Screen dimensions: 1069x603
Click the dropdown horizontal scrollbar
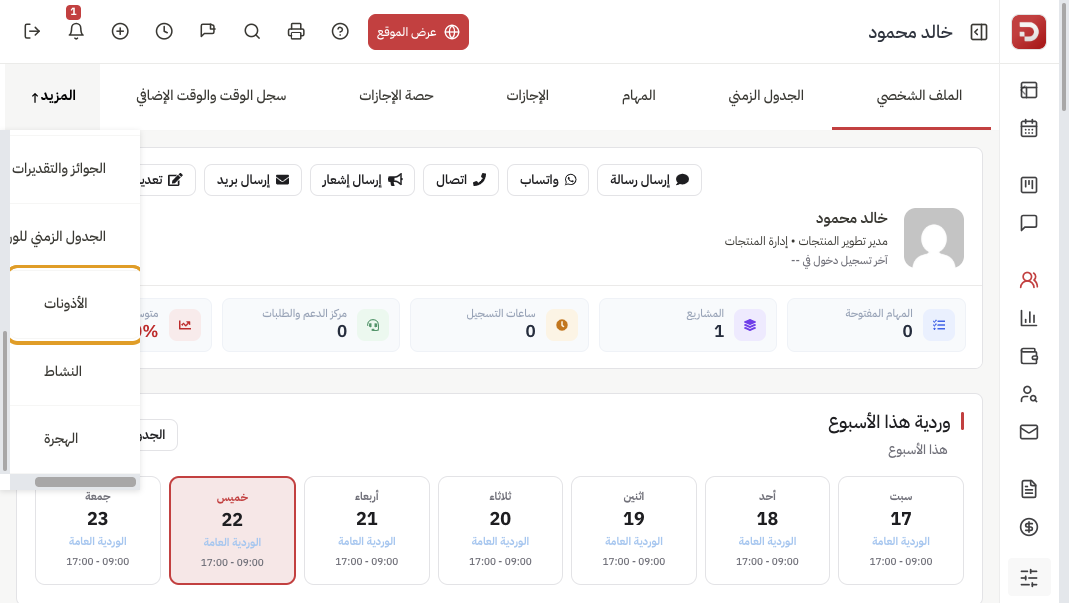85,482
